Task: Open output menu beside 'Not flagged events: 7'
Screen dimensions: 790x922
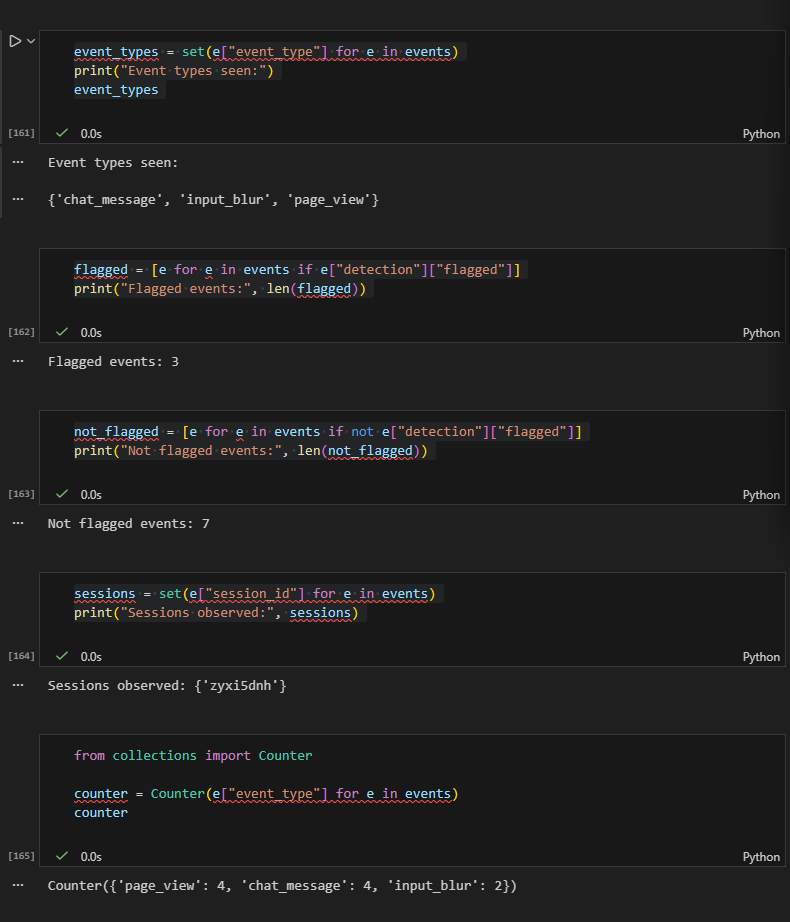Action: [x=17, y=523]
